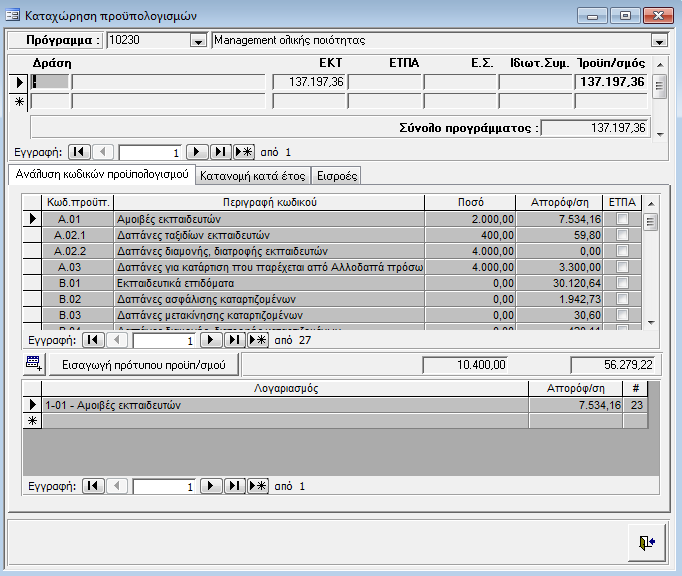This screenshot has width=682, height=576.
Task: Expand the program name dropdown arrow
Action: click(x=658, y=41)
